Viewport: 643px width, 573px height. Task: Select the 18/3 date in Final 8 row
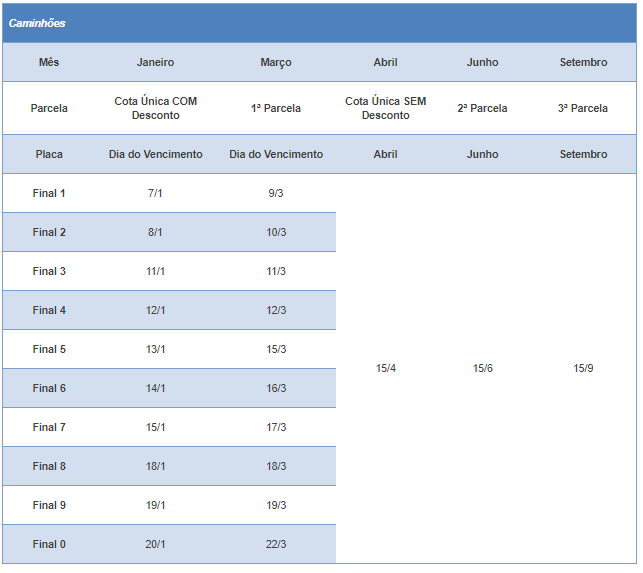pos(276,466)
